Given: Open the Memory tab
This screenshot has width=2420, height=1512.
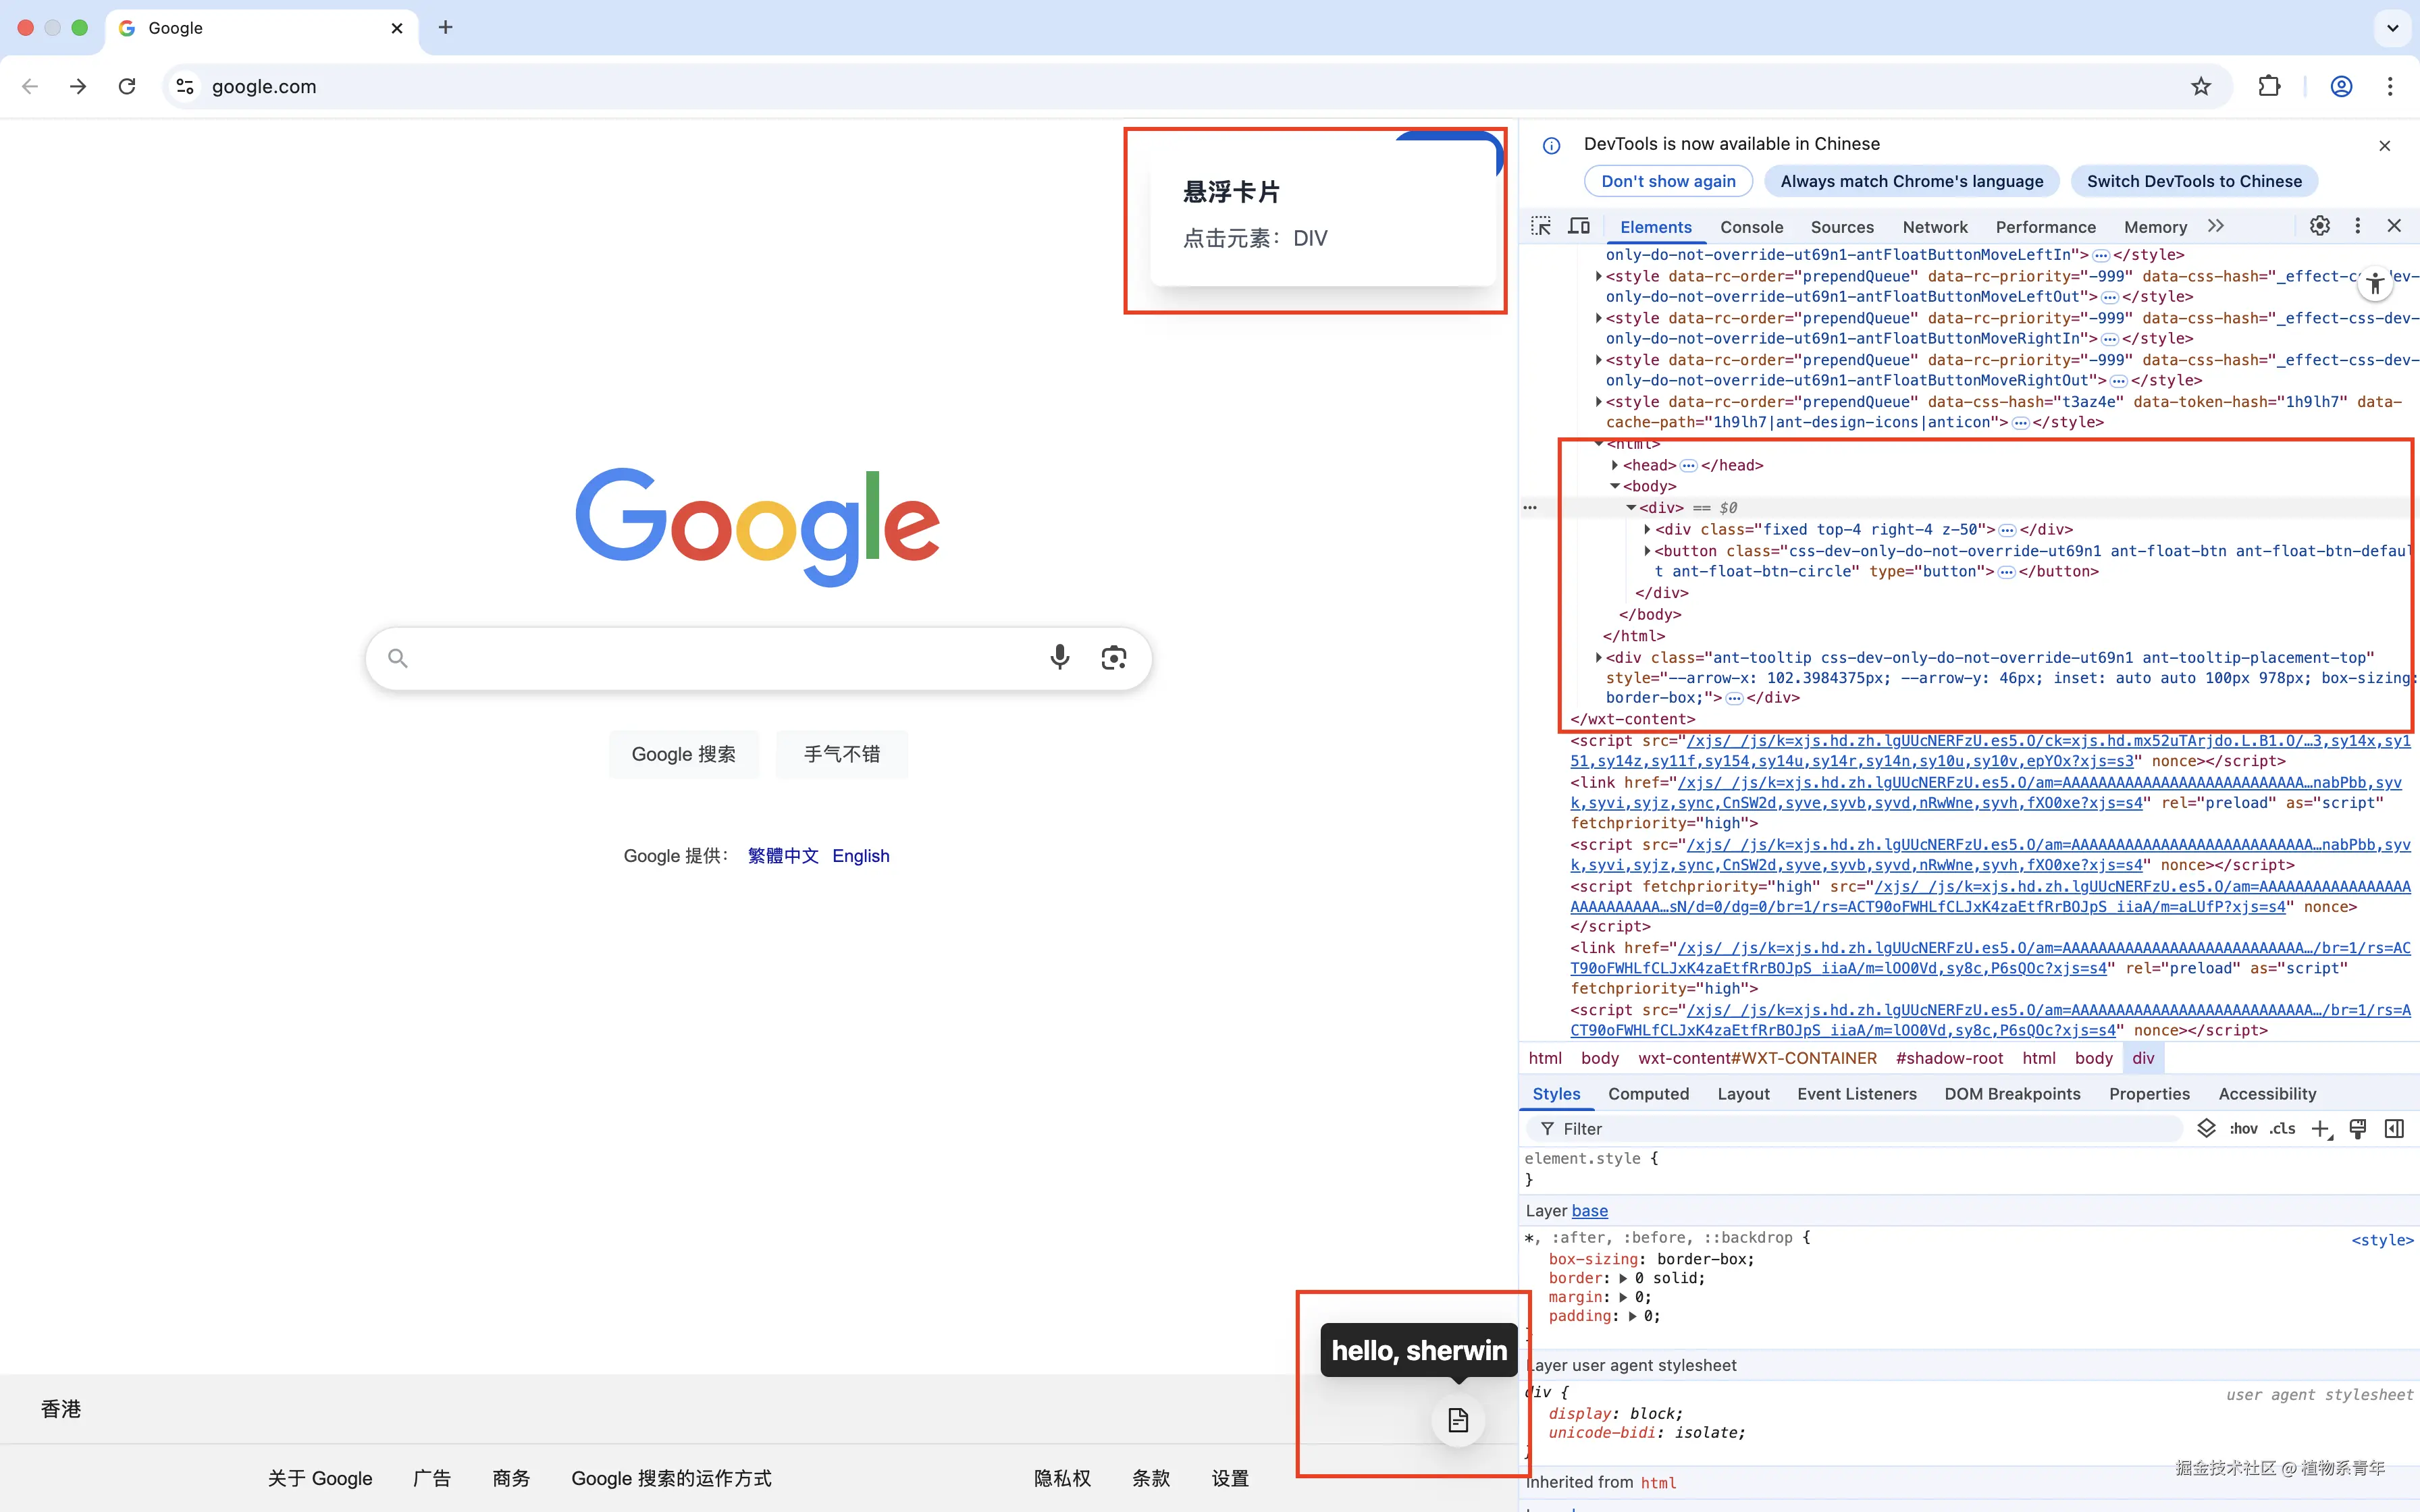Looking at the screenshot, I should (2155, 227).
